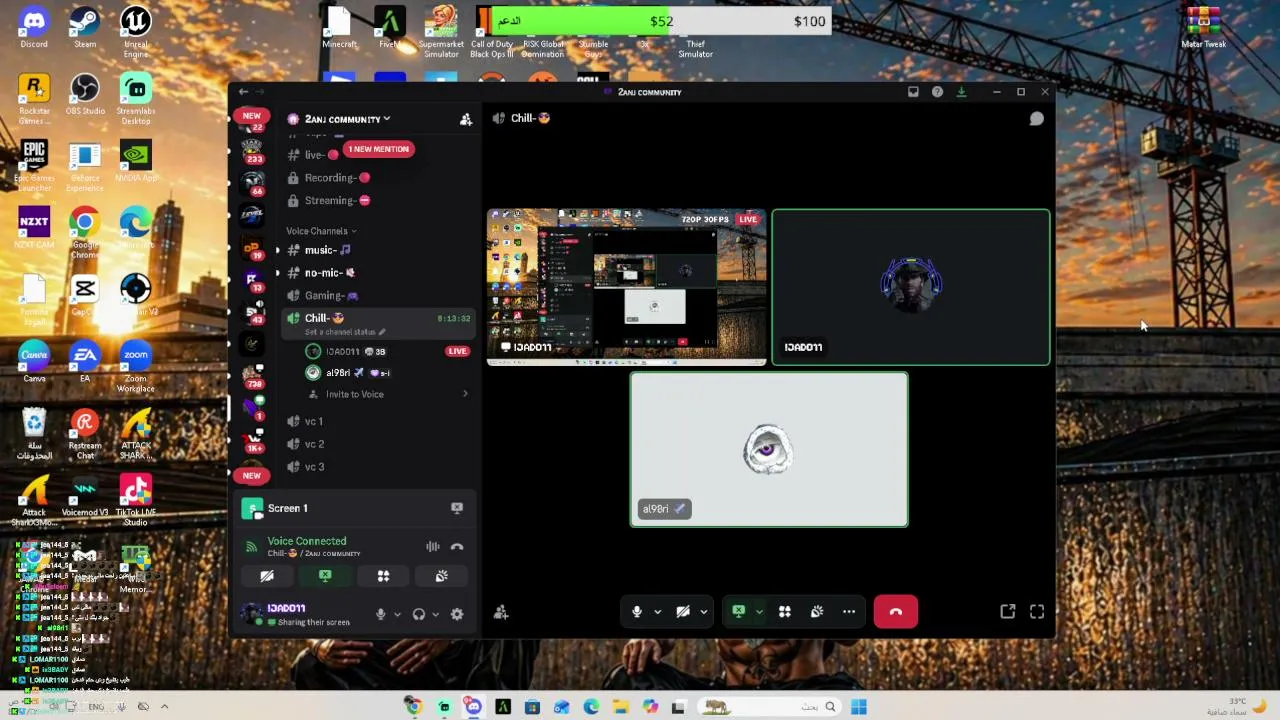
Task: Launch the FiveM desktop shortcut
Action: click(x=390, y=28)
